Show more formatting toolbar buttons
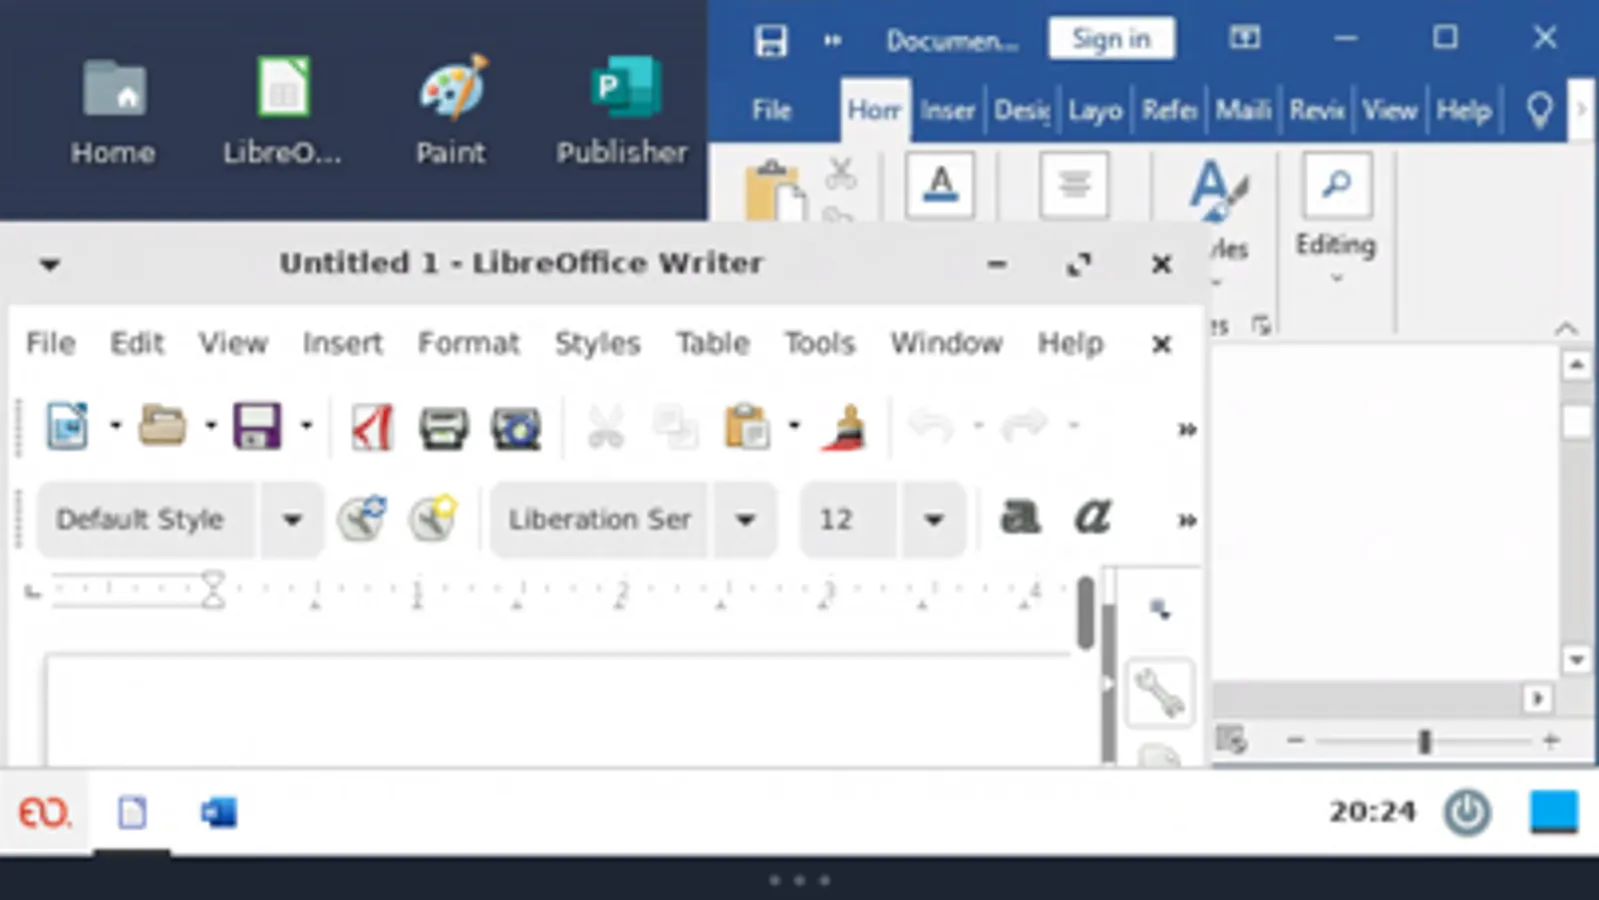The height and width of the screenshot is (900, 1599). tap(1187, 520)
